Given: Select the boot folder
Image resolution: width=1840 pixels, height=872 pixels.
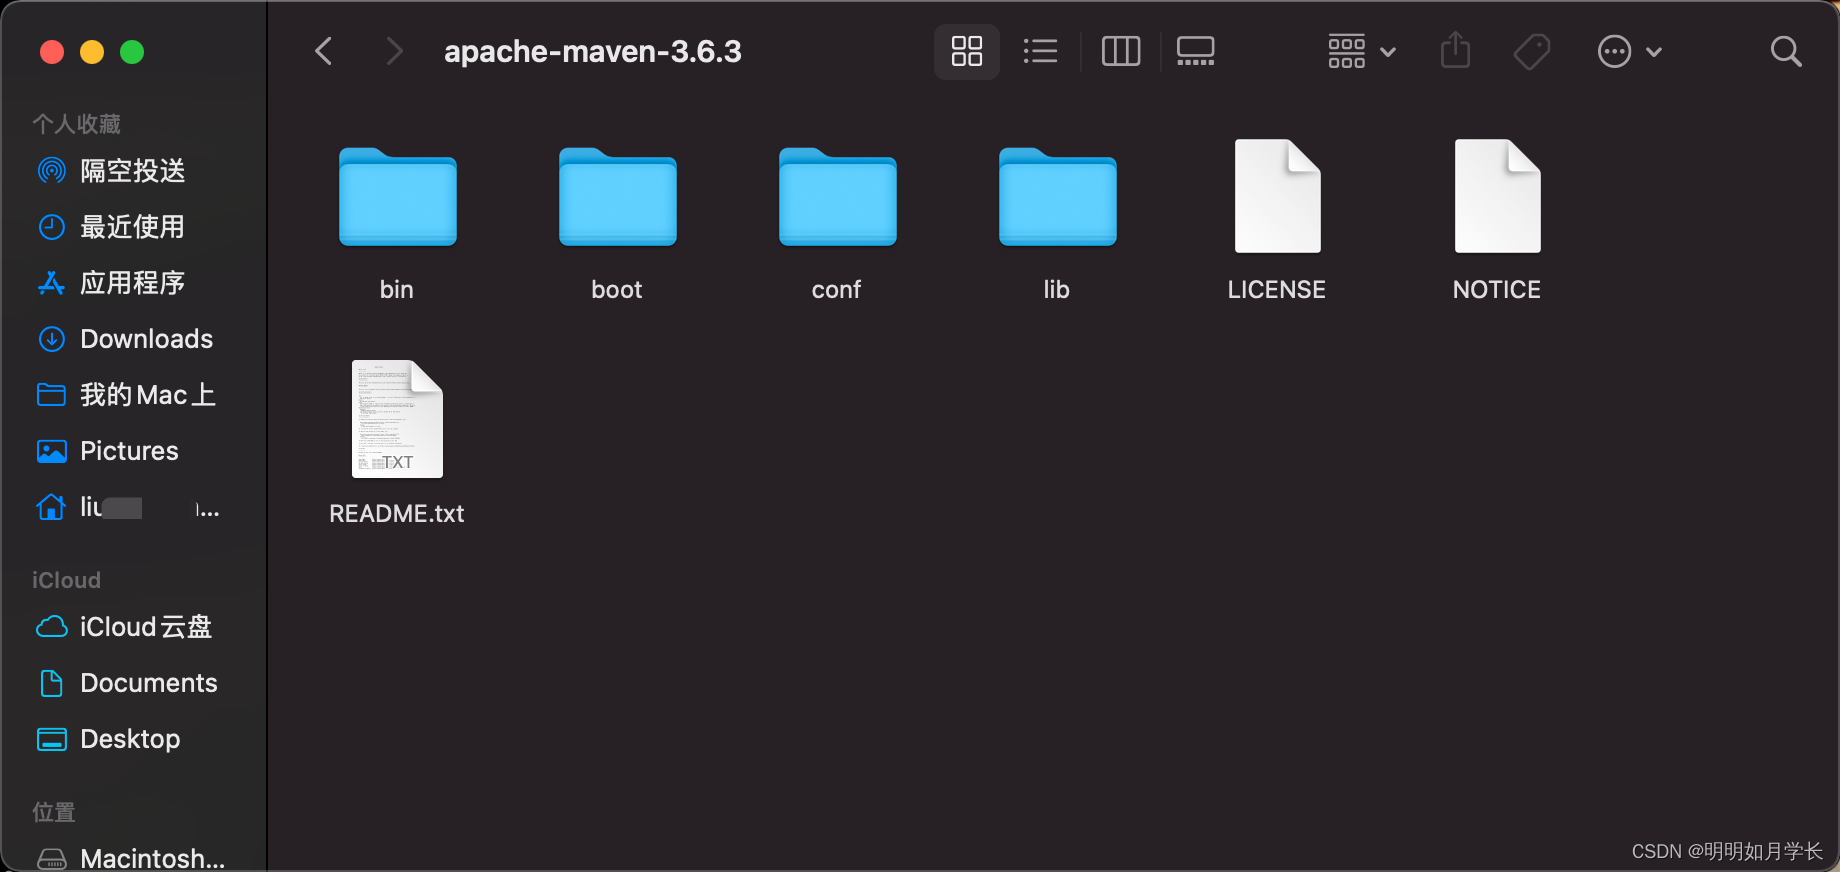Looking at the screenshot, I should point(618,197).
